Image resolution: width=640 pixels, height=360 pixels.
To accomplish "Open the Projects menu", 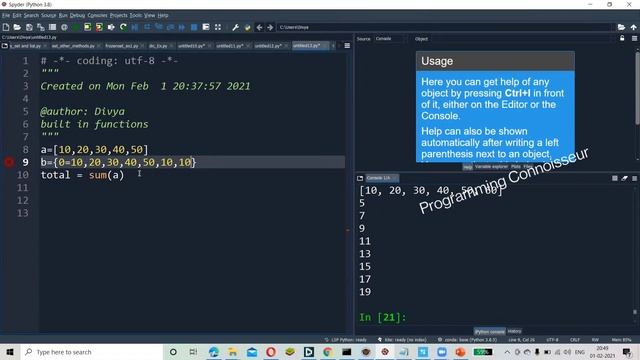I will pos(118,15).
